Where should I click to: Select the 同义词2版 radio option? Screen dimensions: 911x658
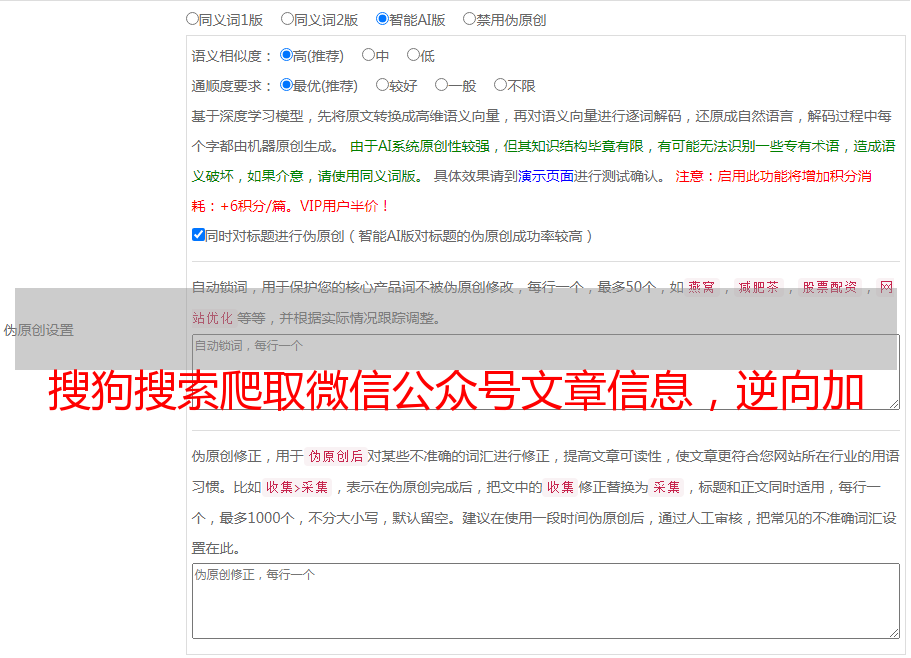pyautogui.click(x=287, y=19)
